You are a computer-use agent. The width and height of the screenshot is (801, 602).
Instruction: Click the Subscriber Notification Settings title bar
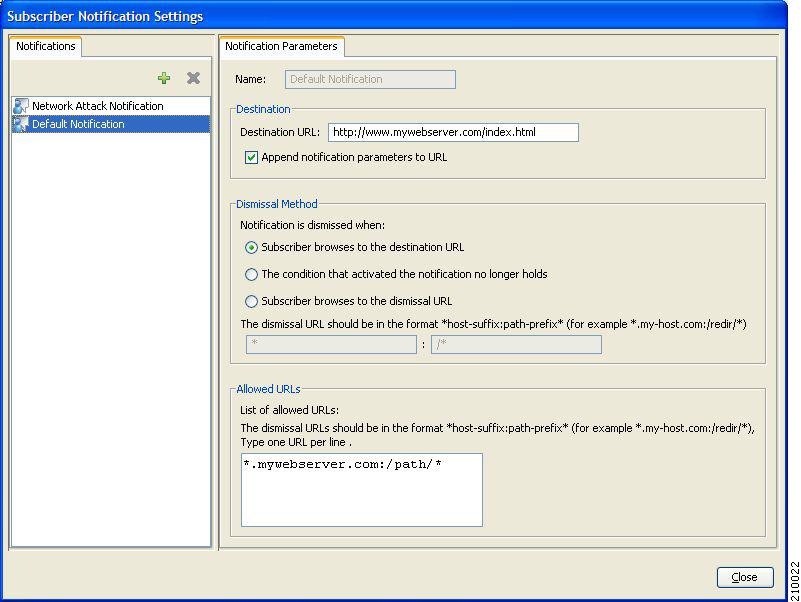coord(393,16)
